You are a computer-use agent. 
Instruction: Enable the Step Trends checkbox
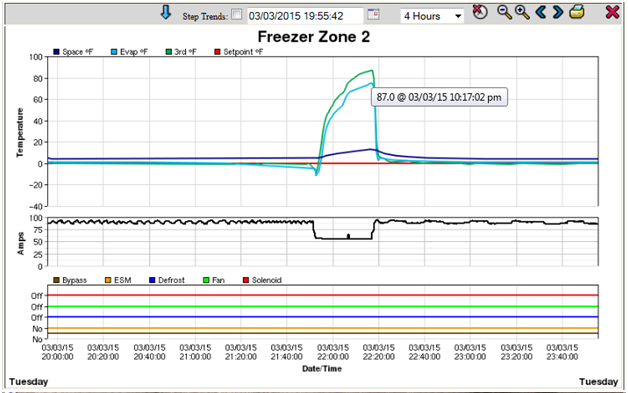(x=237, y=15)
